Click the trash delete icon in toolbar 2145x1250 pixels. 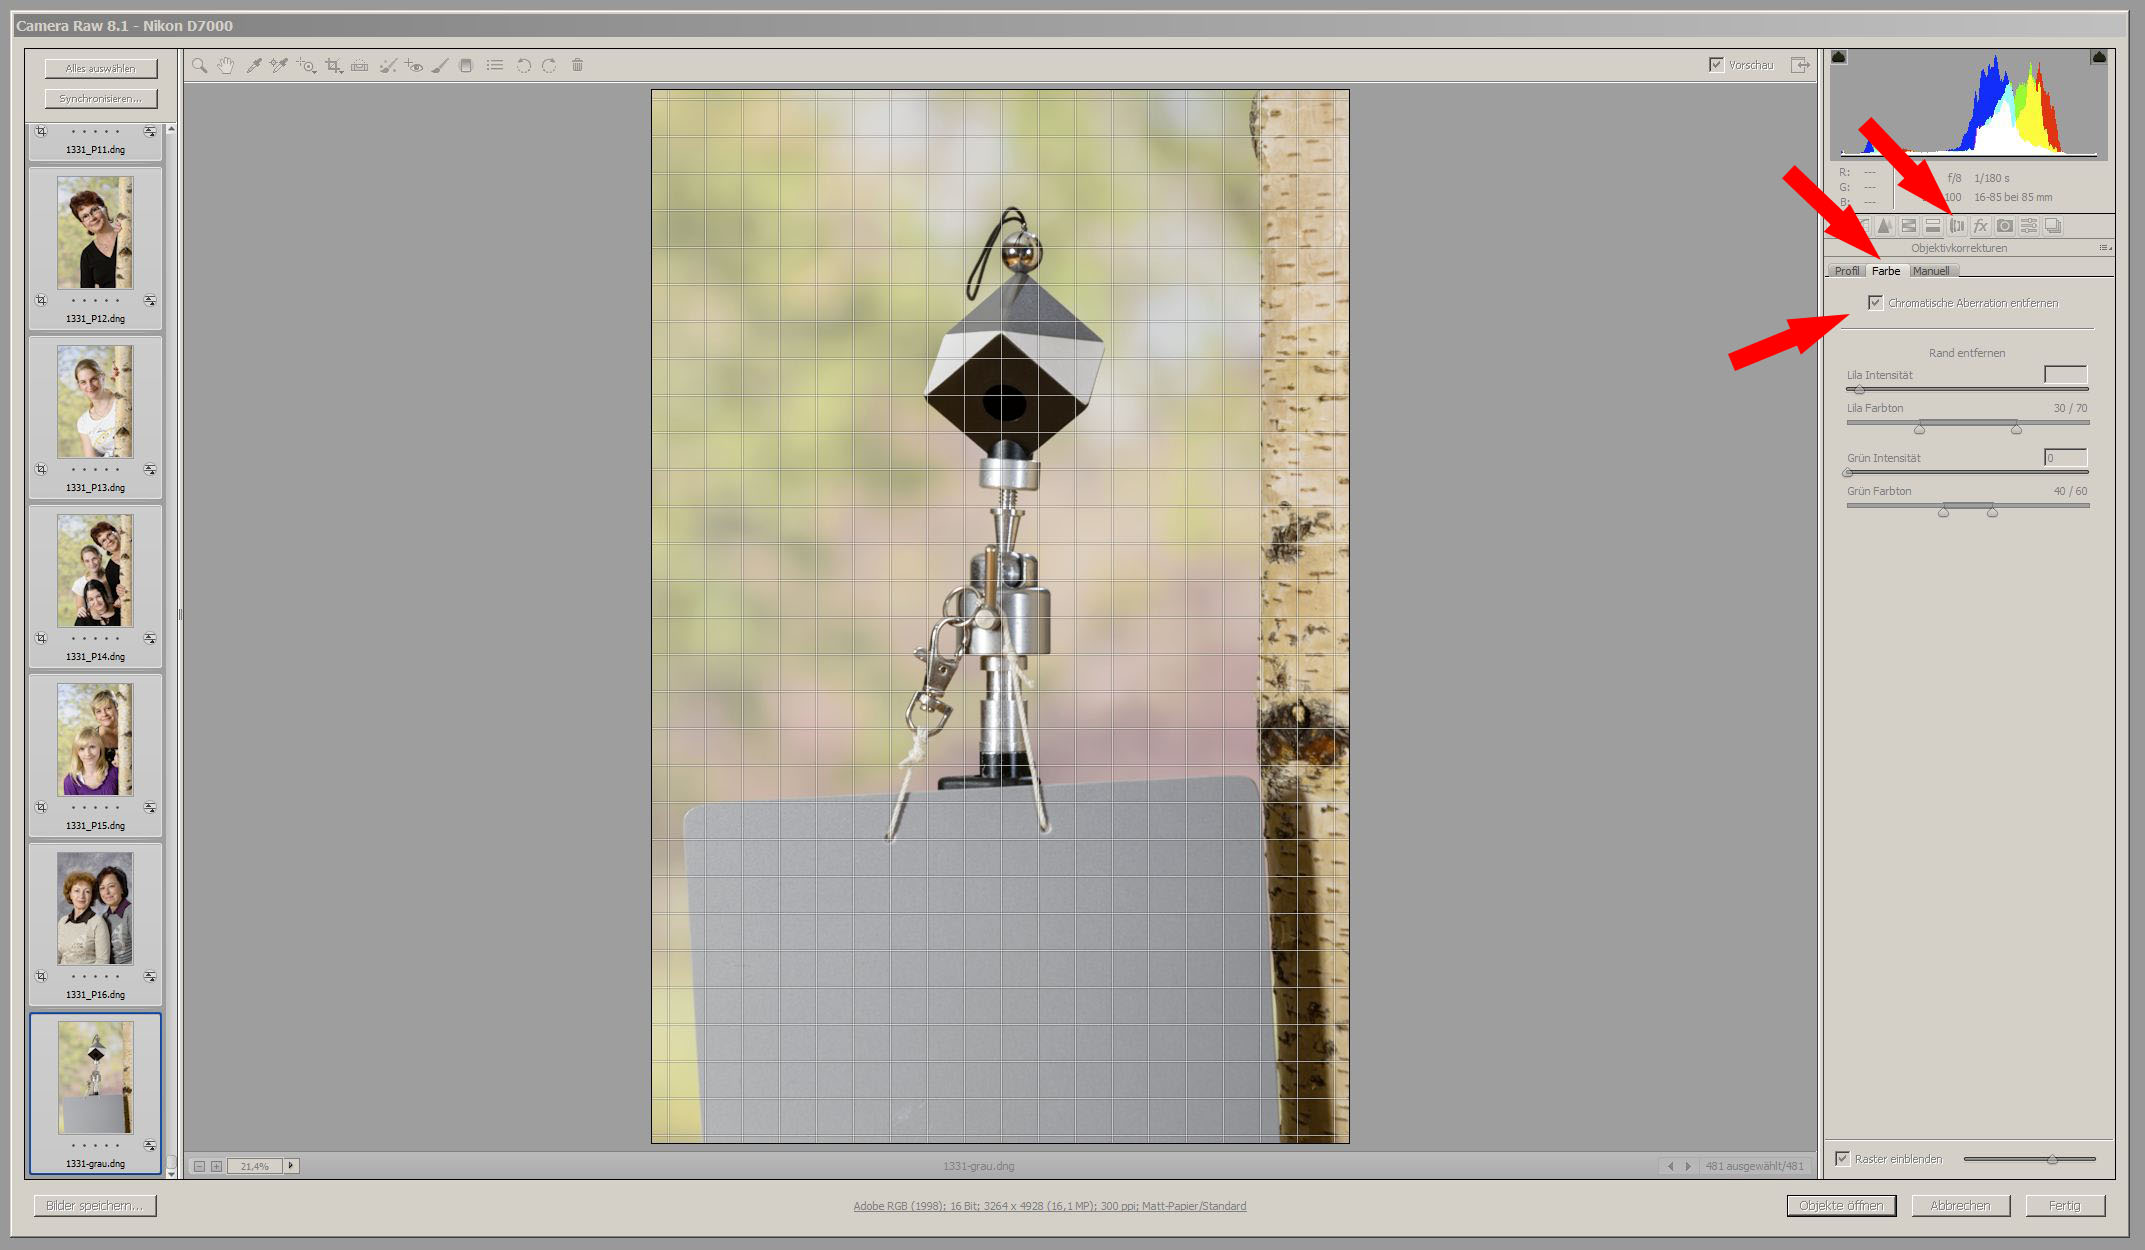click(577, 66)
